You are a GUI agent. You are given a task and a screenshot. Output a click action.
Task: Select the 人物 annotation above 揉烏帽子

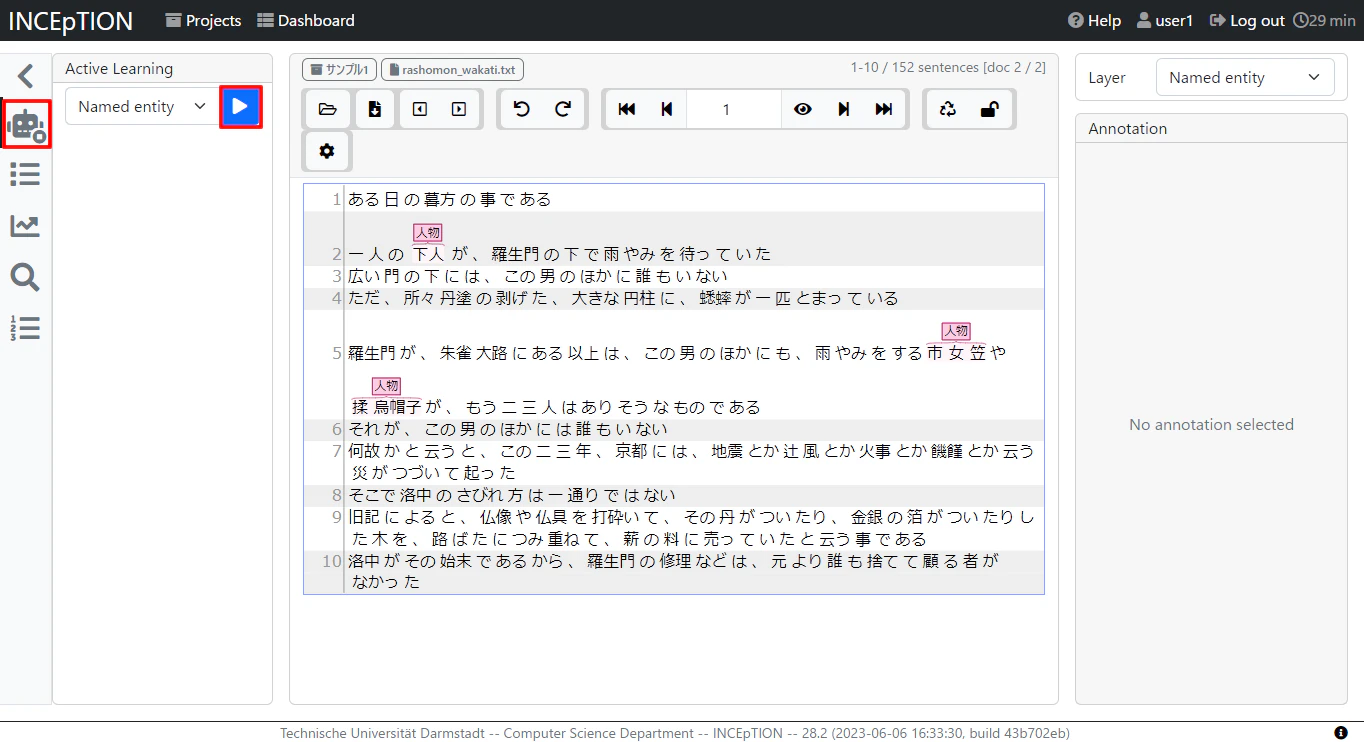386,386
